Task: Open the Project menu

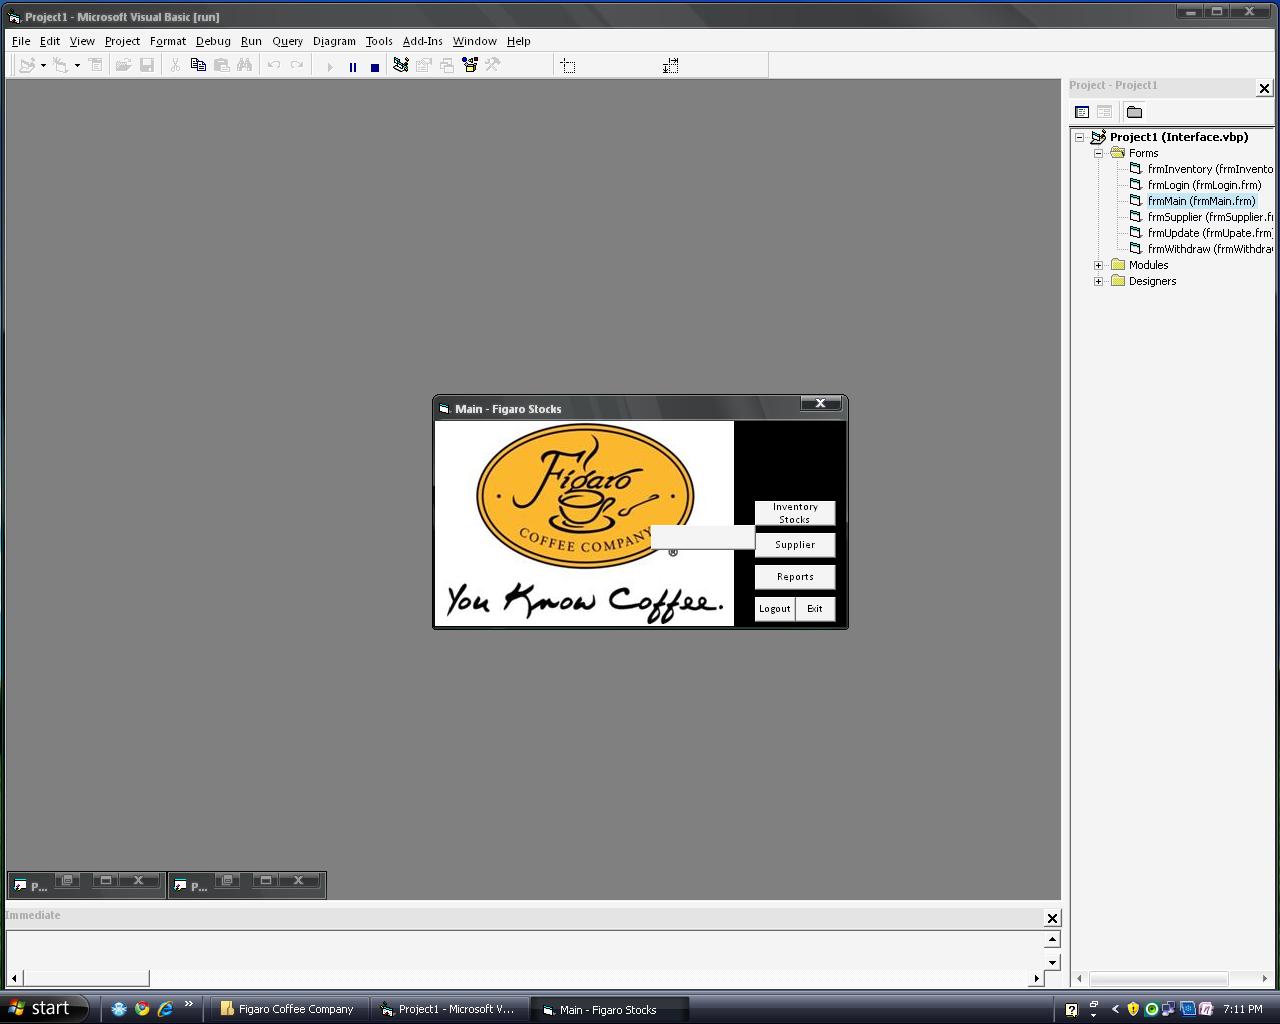Action: point(122,41)
